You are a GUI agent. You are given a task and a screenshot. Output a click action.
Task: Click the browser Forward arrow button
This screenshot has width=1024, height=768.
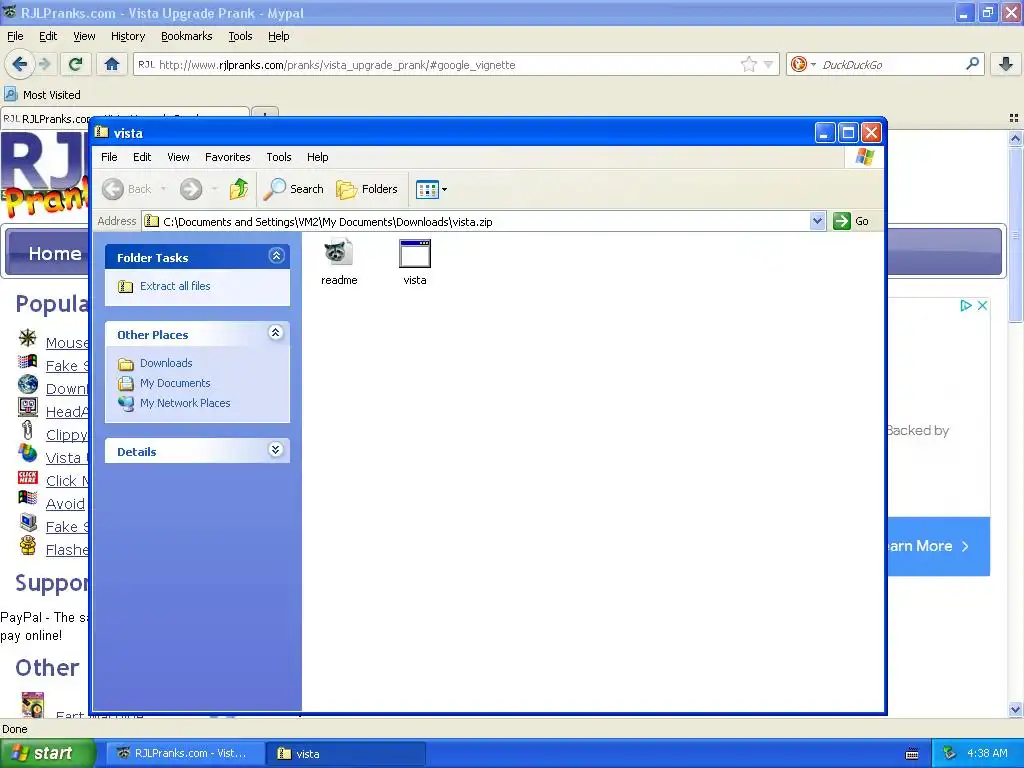(x=44, y=64)
